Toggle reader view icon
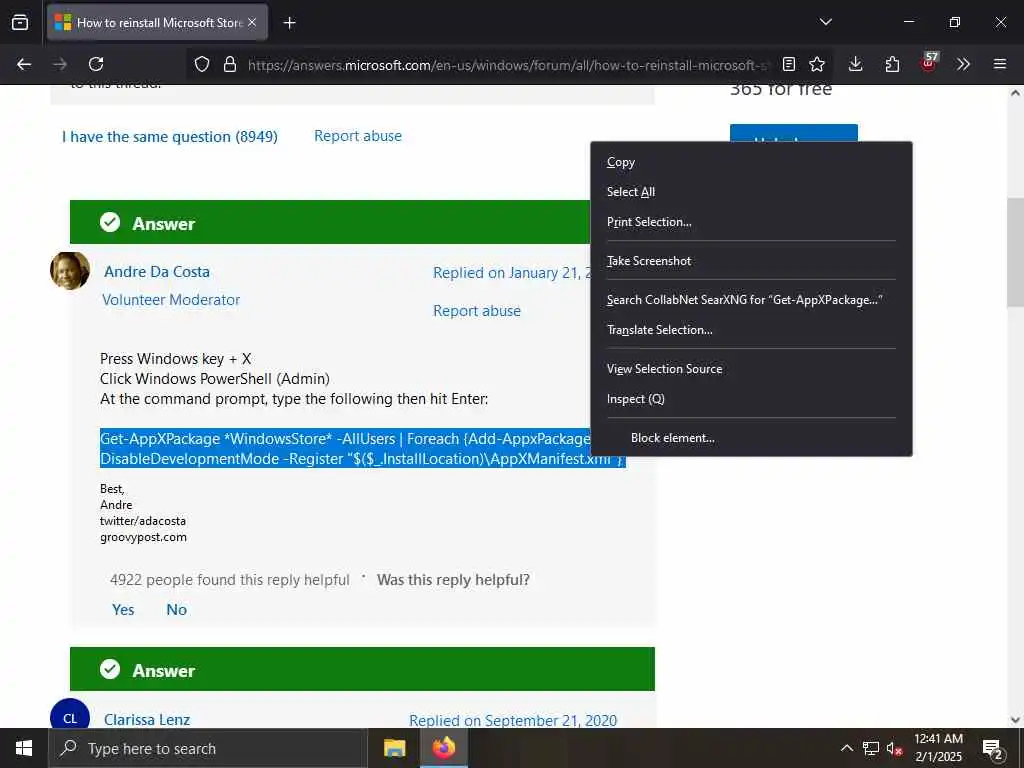 click(789, 64)
